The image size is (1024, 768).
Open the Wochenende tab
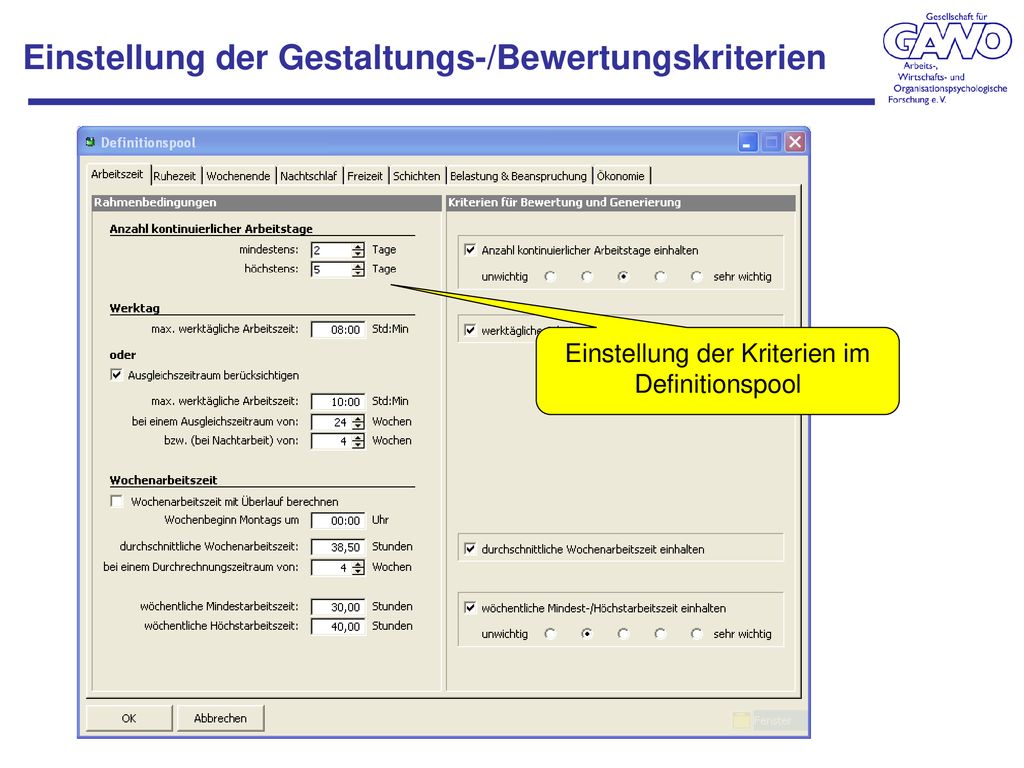[238, 176]
